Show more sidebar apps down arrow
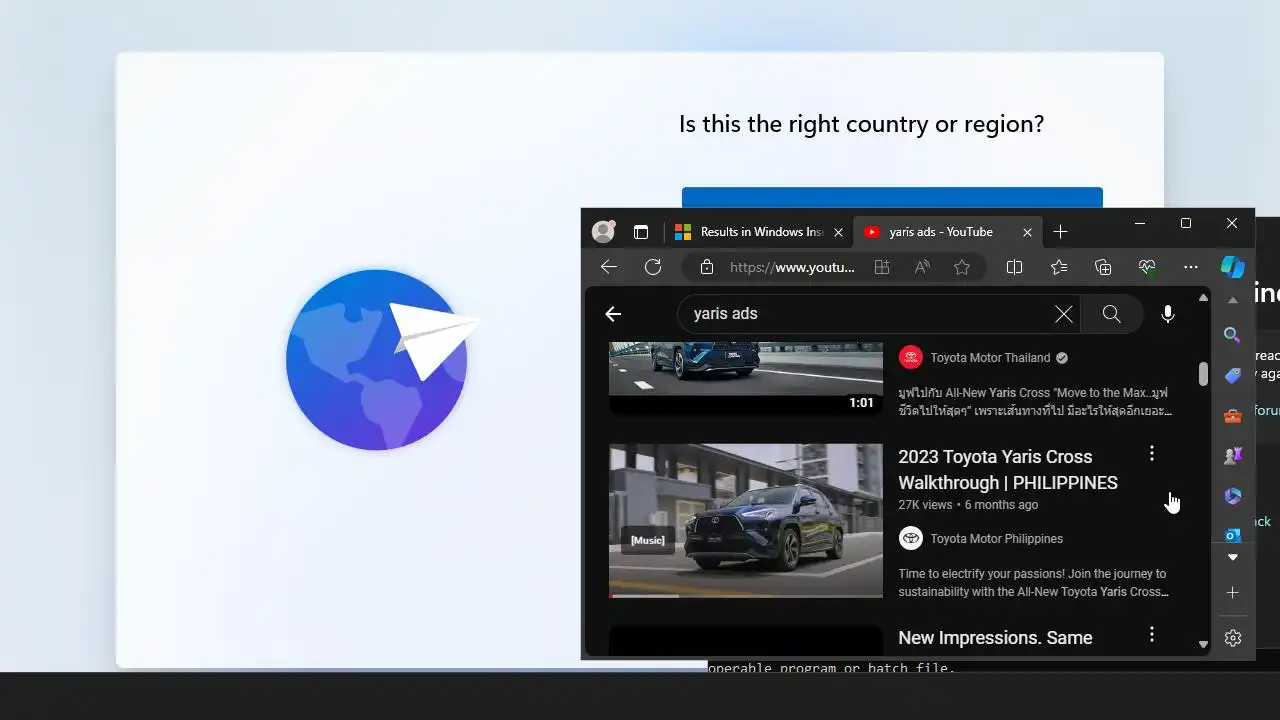The height and width of the screenshot is (720, 1280). pyautogui.click(x=1233, y=557)
